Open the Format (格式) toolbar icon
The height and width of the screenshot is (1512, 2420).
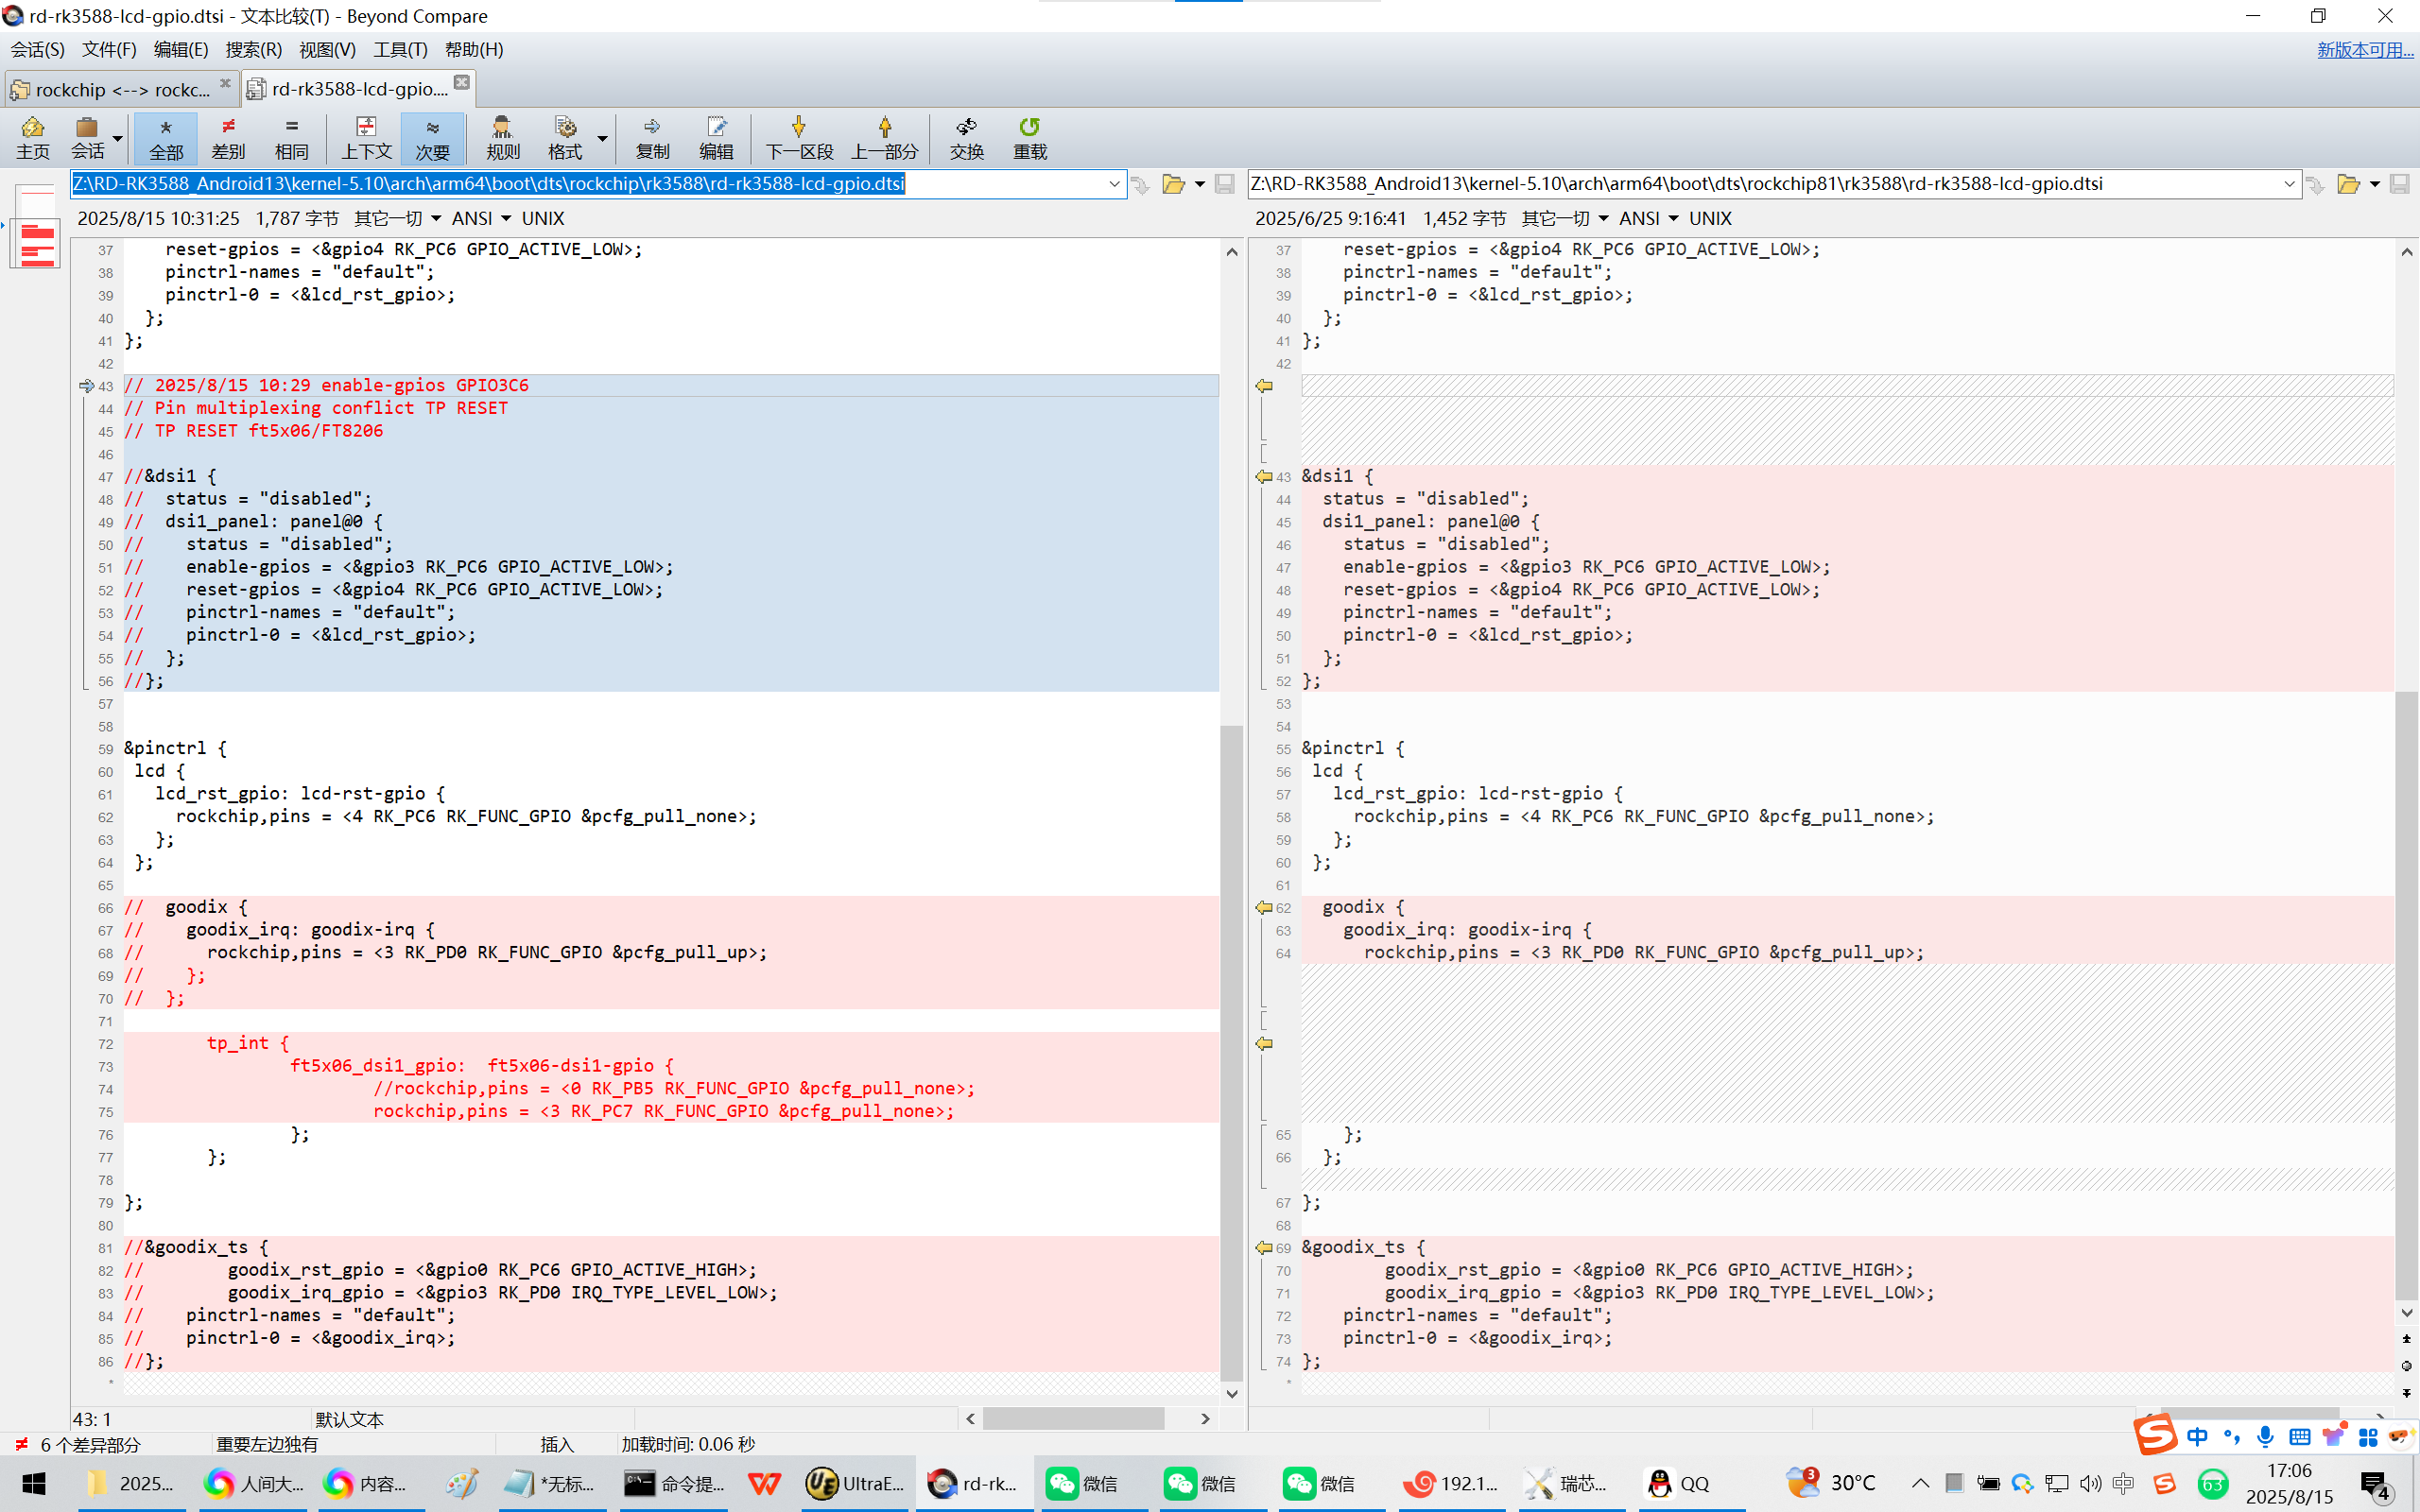coord(565,138)
